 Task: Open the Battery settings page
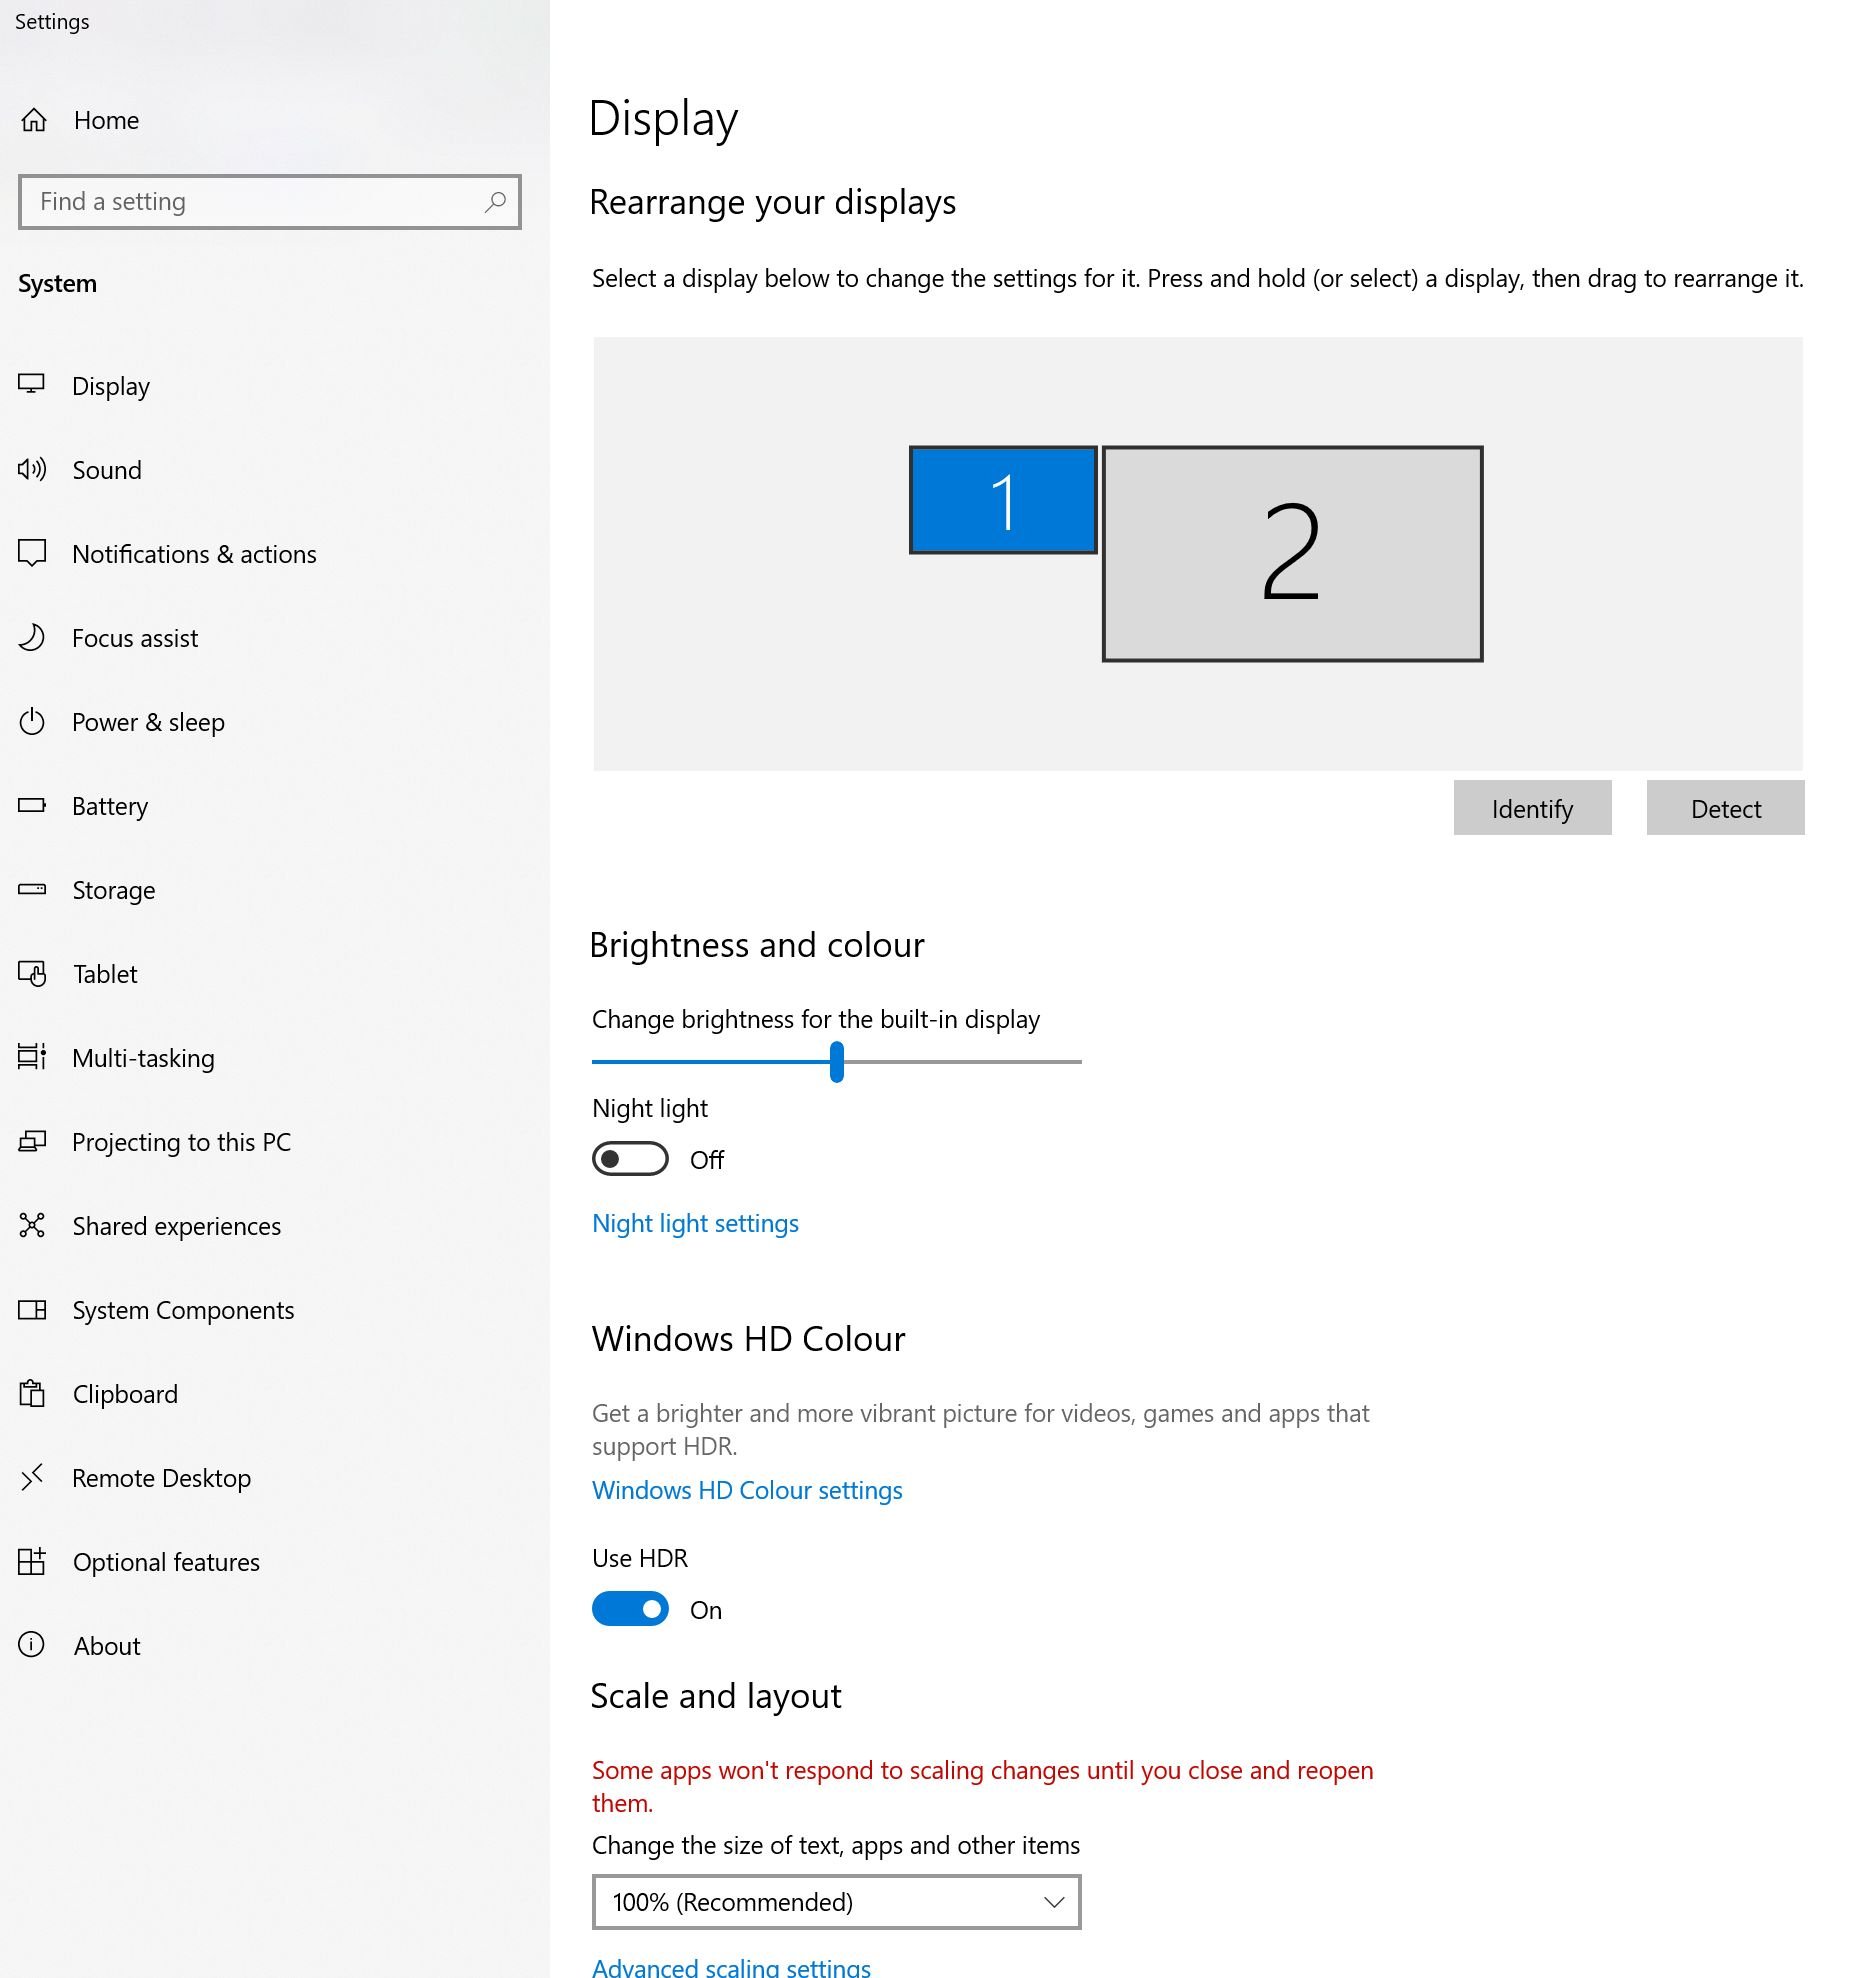pos(110,806)
